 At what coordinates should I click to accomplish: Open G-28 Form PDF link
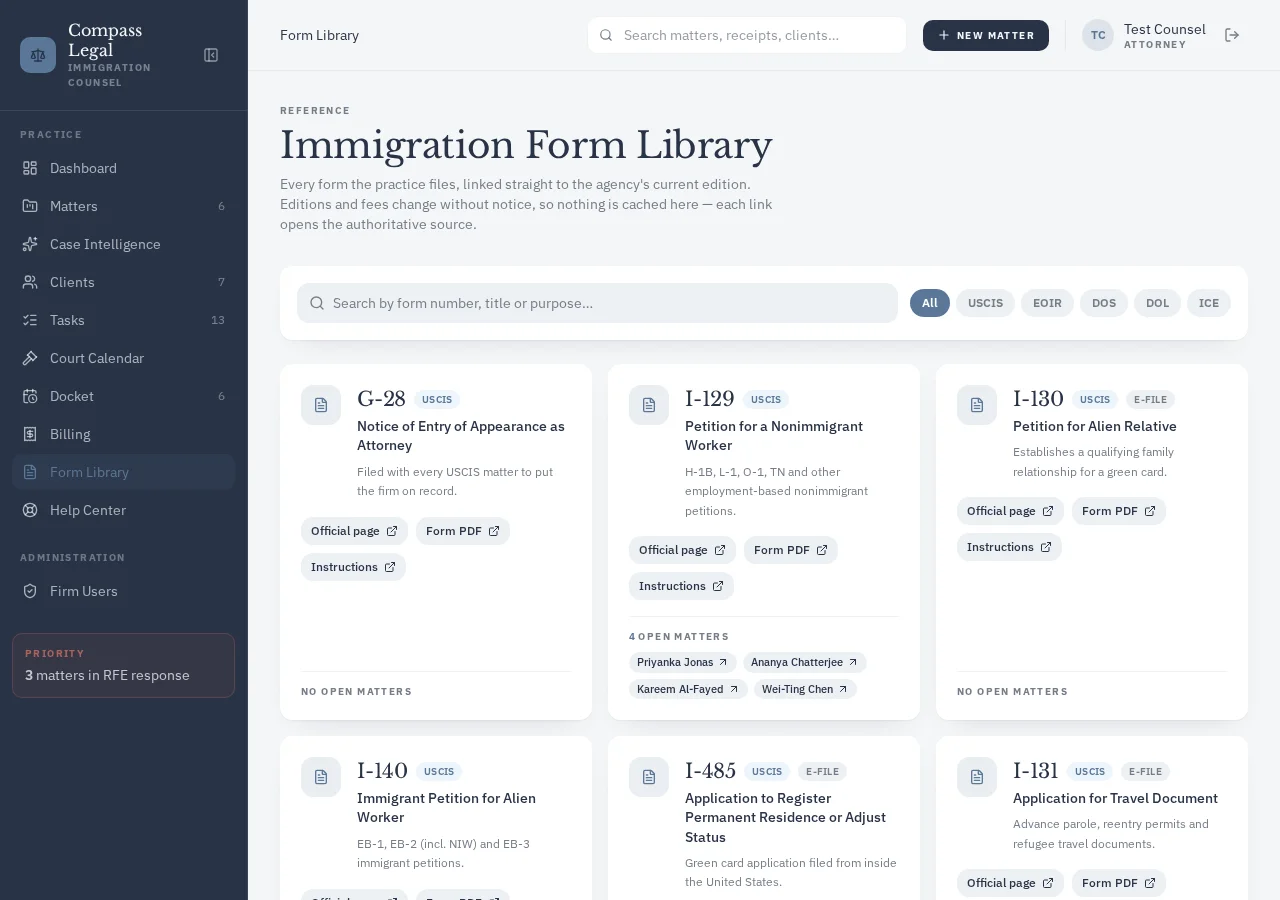coord(463,531)
